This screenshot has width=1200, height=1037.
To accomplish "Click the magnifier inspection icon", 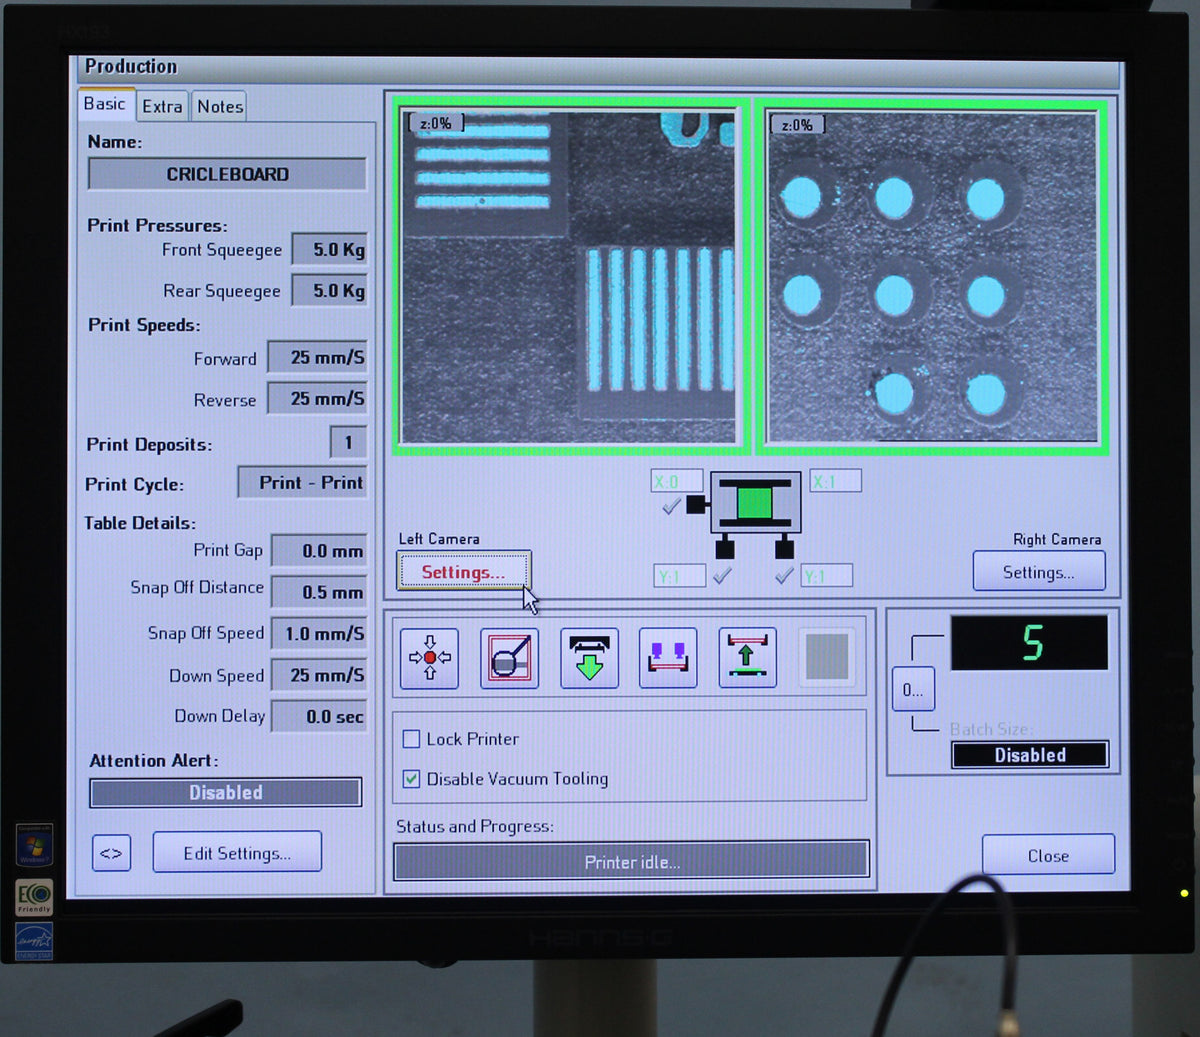I will 509,658.
